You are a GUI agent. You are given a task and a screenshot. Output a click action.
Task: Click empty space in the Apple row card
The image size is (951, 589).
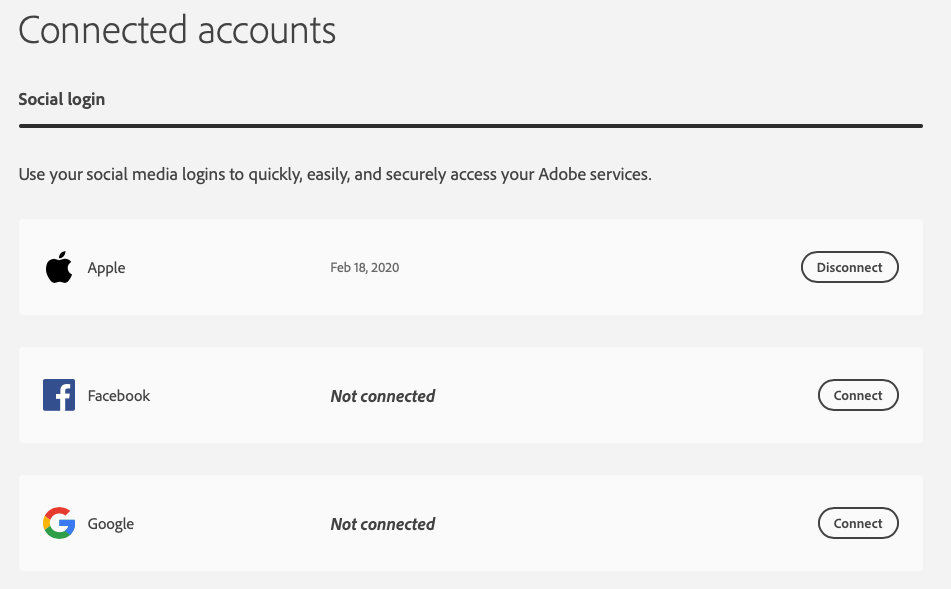tap(600, 268)
